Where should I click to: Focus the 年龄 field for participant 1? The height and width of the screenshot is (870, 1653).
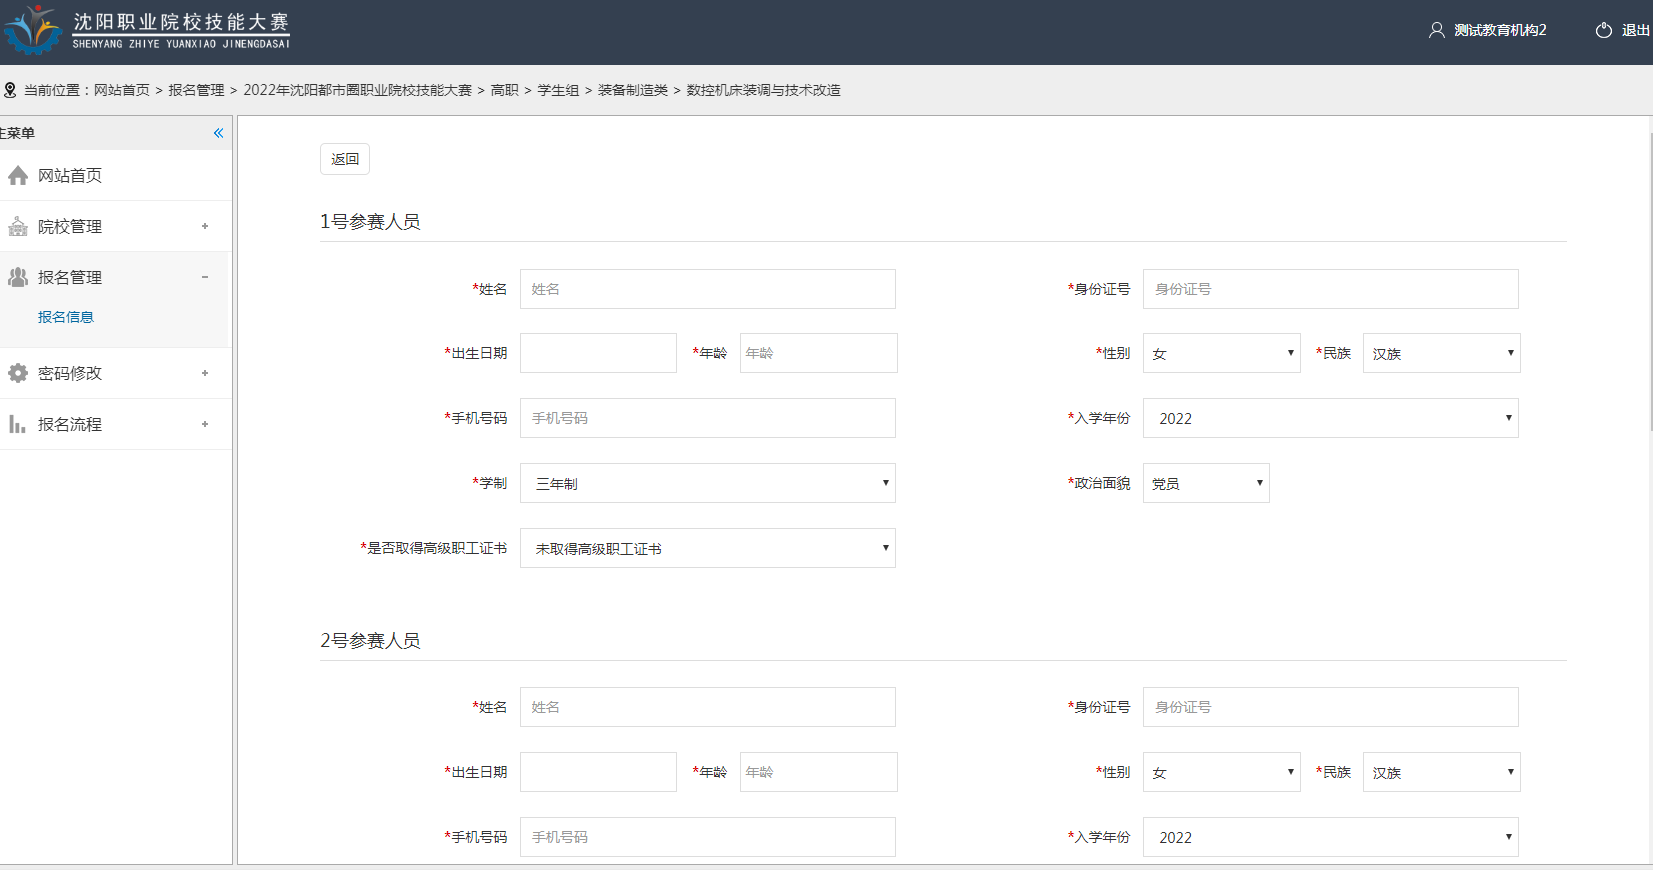click(x=818, y=353)
